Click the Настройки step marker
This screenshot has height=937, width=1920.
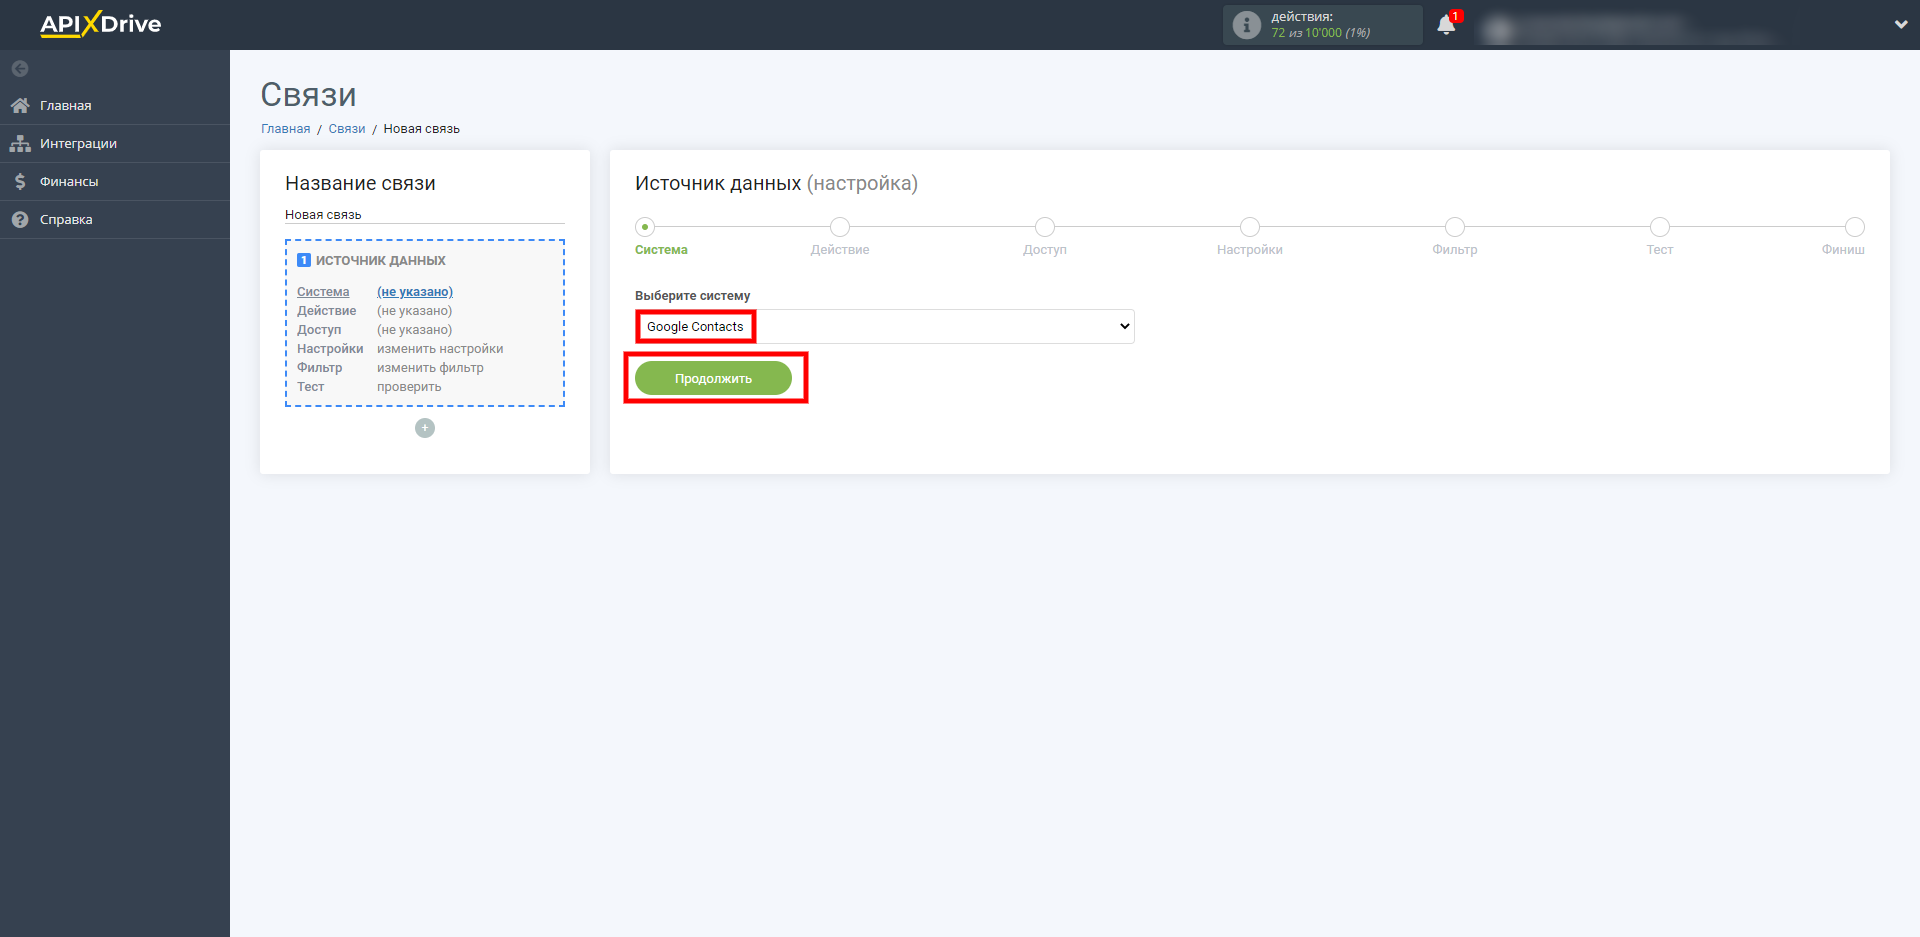pos(1250,227)
